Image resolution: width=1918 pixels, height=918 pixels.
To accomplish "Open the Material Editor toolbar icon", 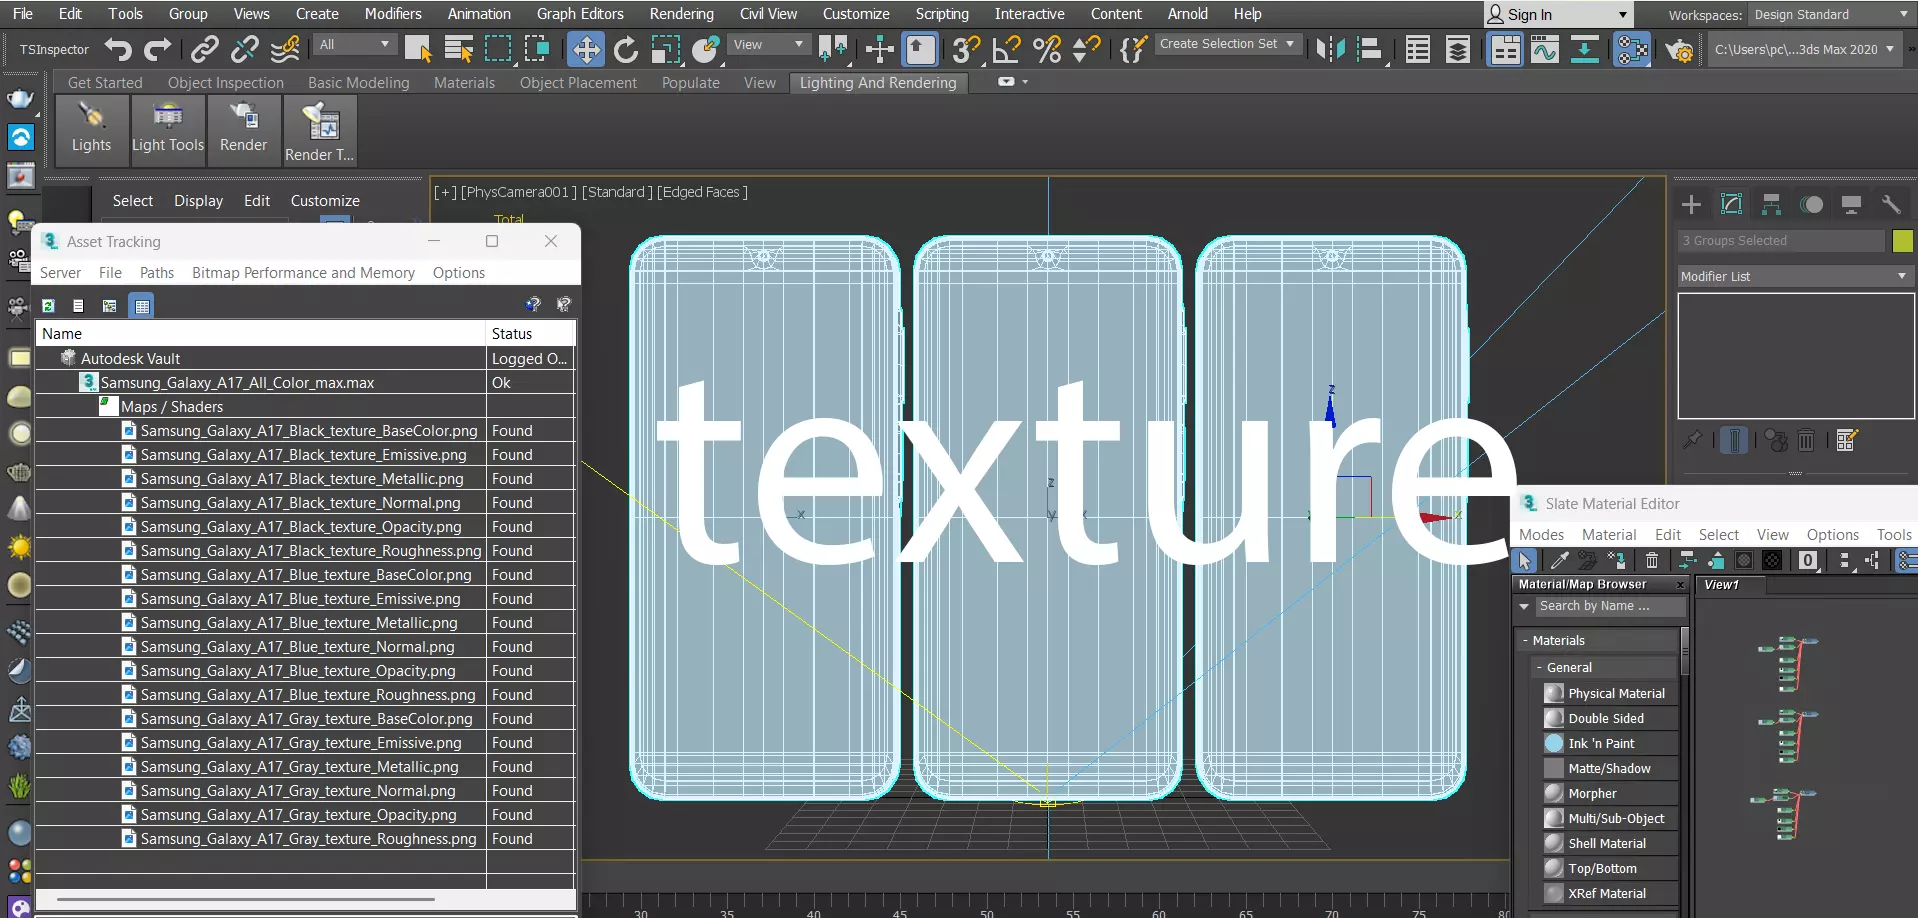I will coord(1632,49).
